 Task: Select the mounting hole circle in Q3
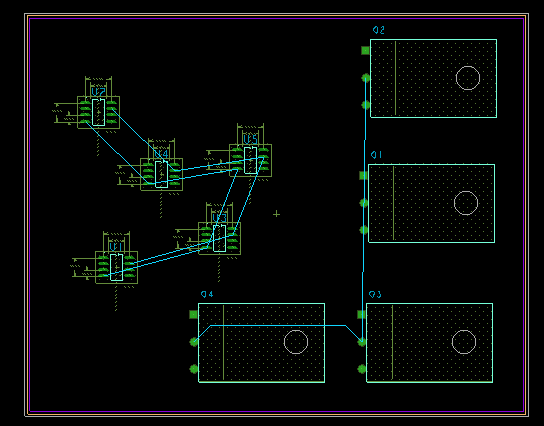(x=464, y=342)
